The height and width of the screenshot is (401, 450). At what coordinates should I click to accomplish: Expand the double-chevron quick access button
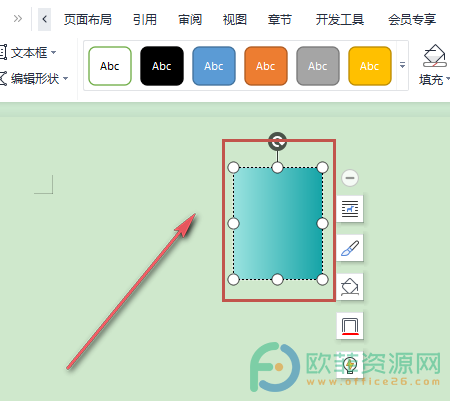click(18, 19)
